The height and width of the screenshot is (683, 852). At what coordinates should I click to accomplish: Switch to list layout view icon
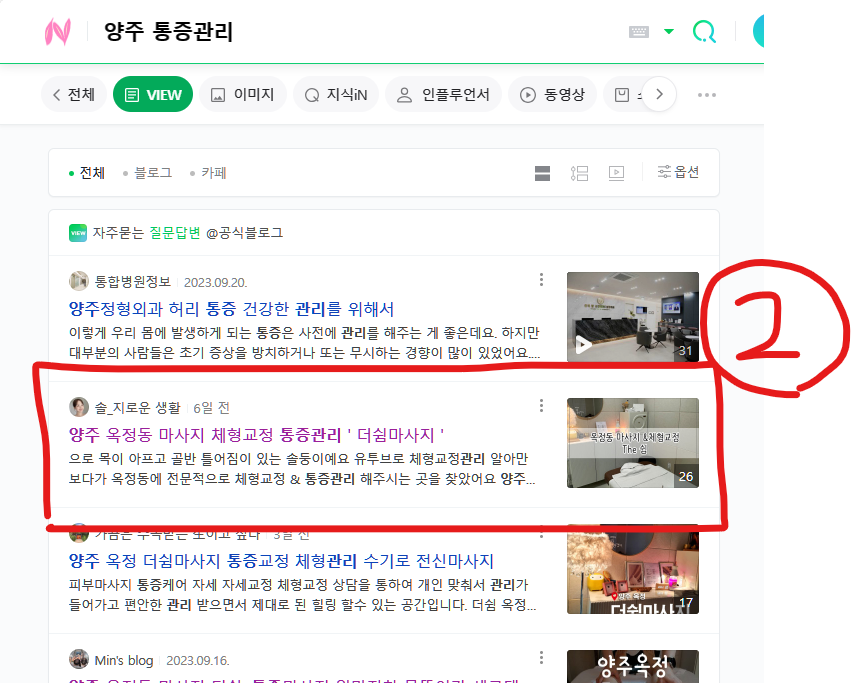(x=579, y=173)
